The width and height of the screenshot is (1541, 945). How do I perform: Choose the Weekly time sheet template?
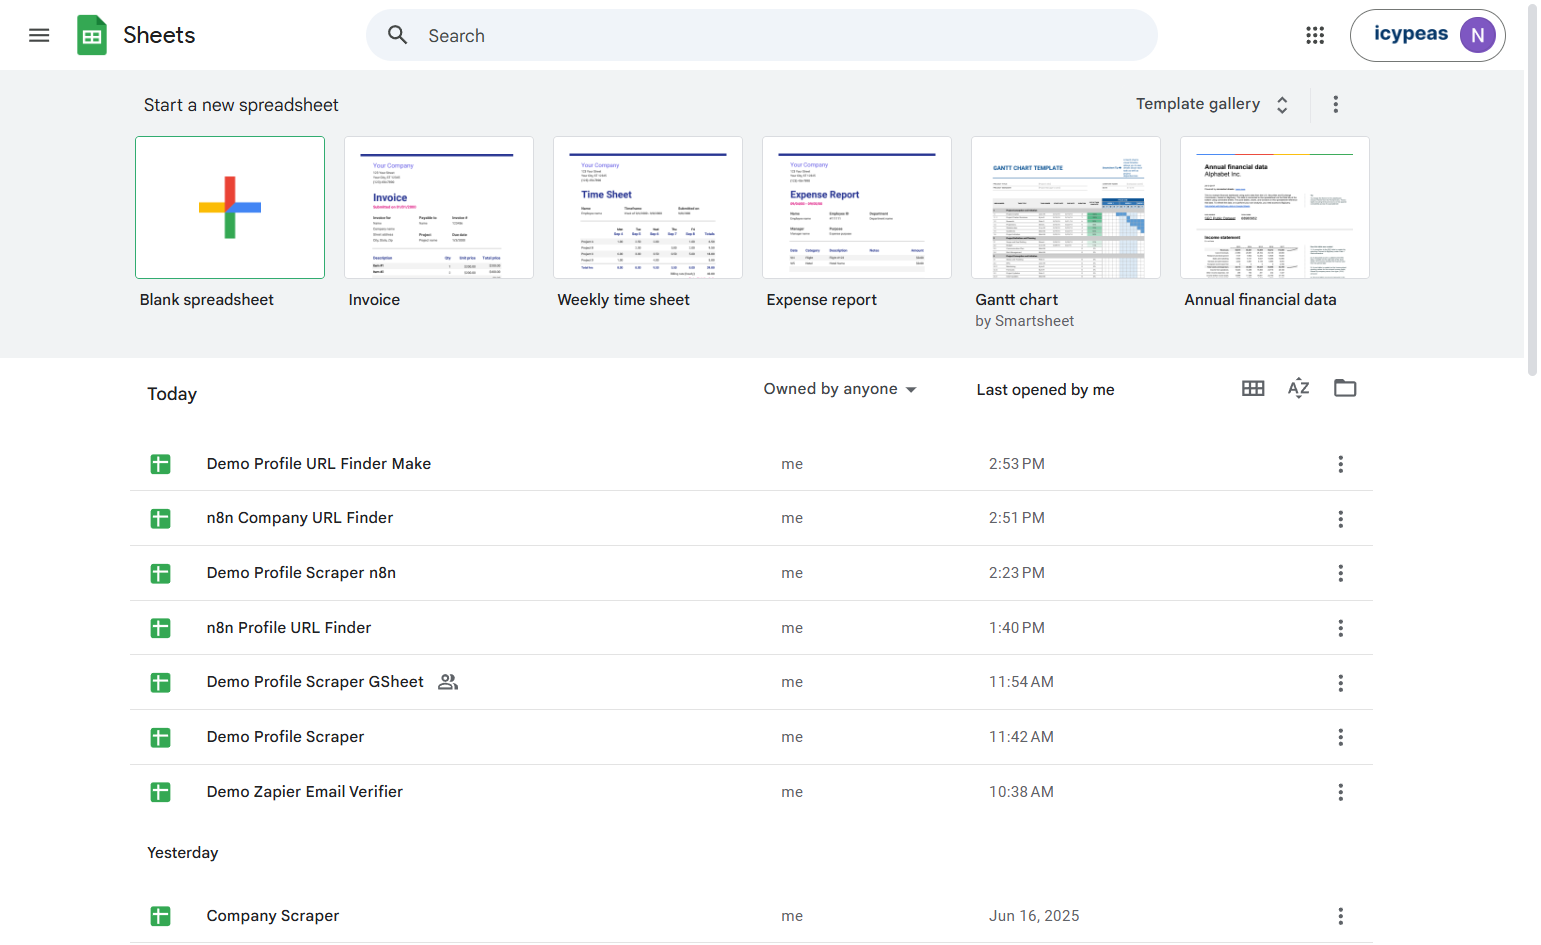648,207
